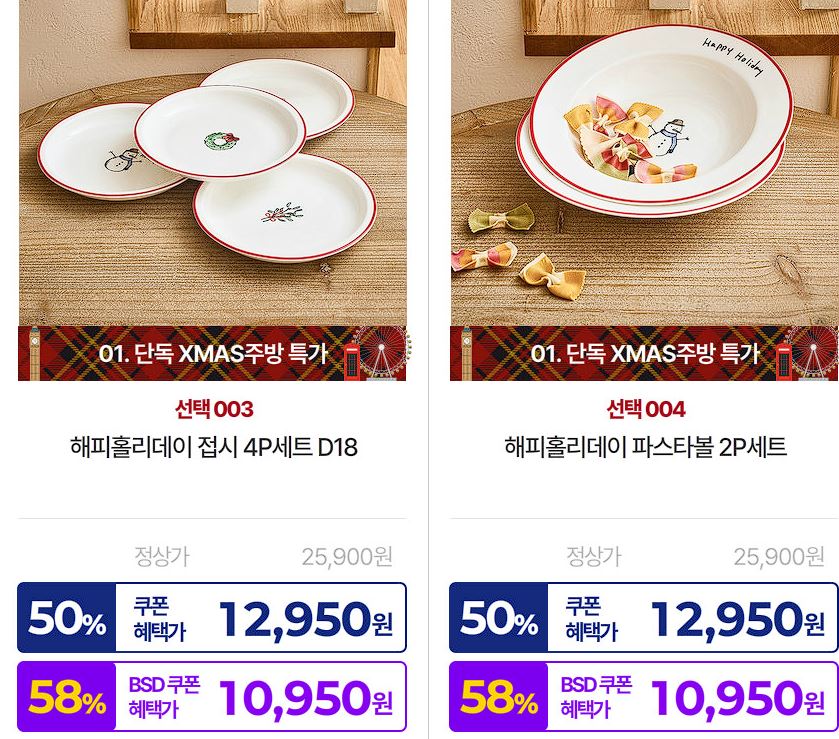
Task: Open the 해피홀리데이 파스타볼 2P세트 title
Action: 646,447
